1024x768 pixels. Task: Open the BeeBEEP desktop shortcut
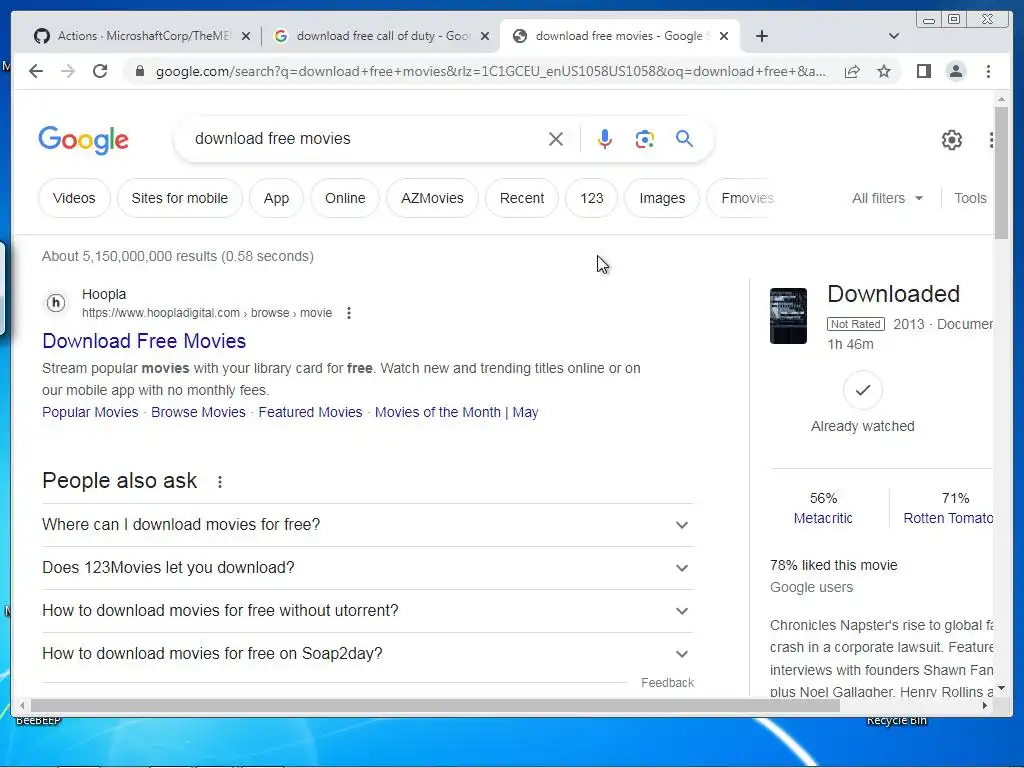tap(38, 720)
